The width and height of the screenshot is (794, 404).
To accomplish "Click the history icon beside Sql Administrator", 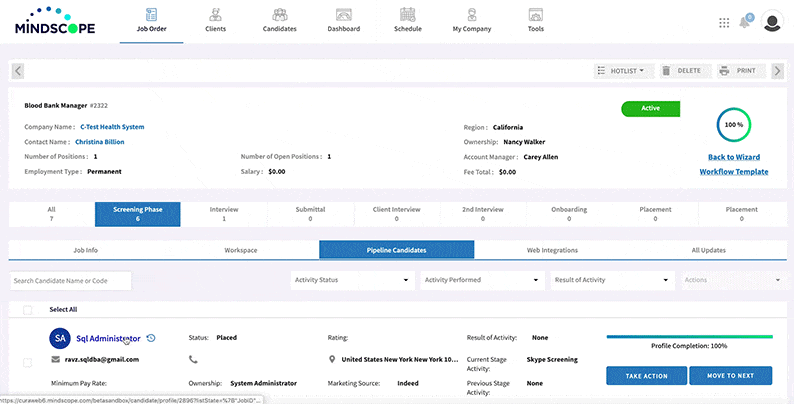I will coord(151,338).
